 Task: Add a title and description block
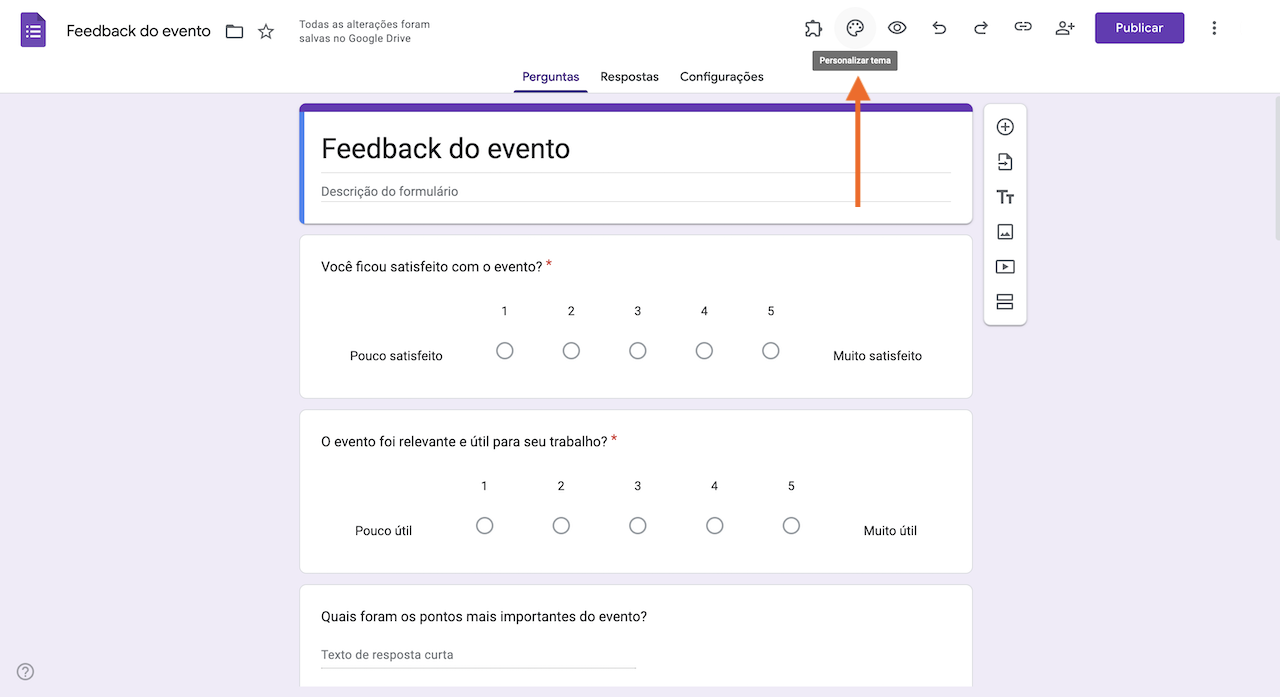(1005, 197)
